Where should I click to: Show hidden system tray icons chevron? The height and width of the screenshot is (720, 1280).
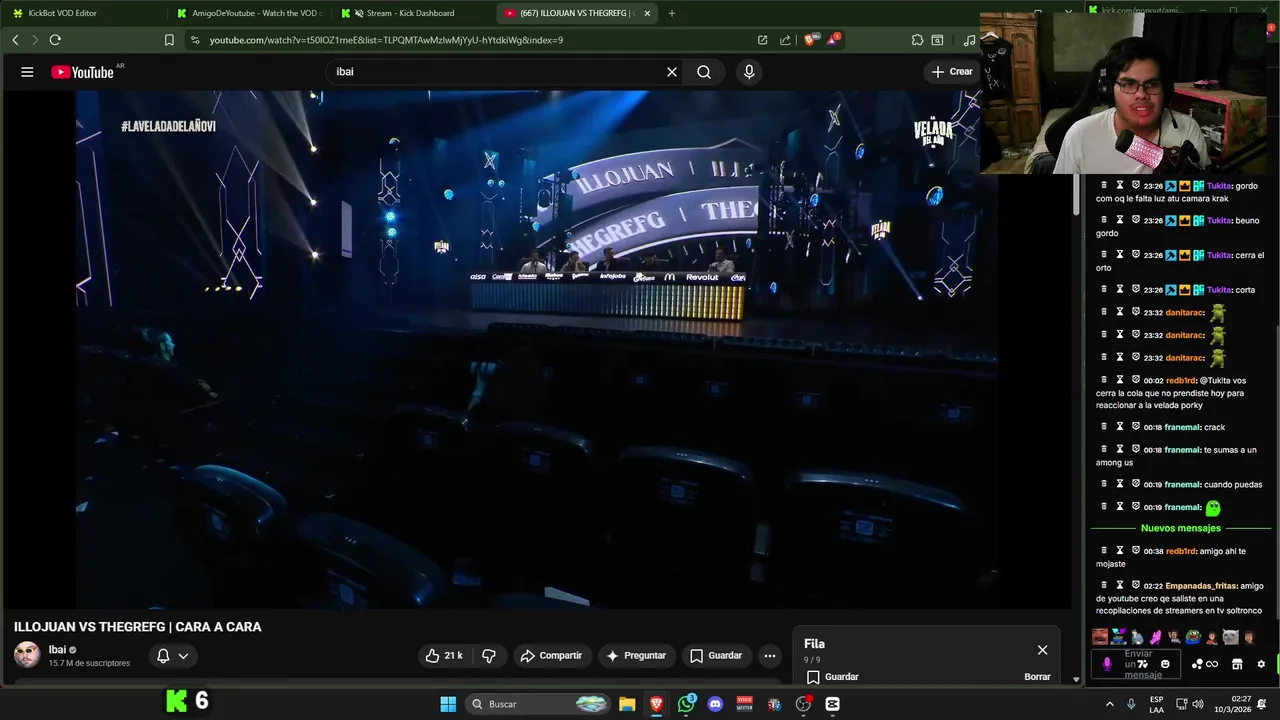pos(1110,704)
